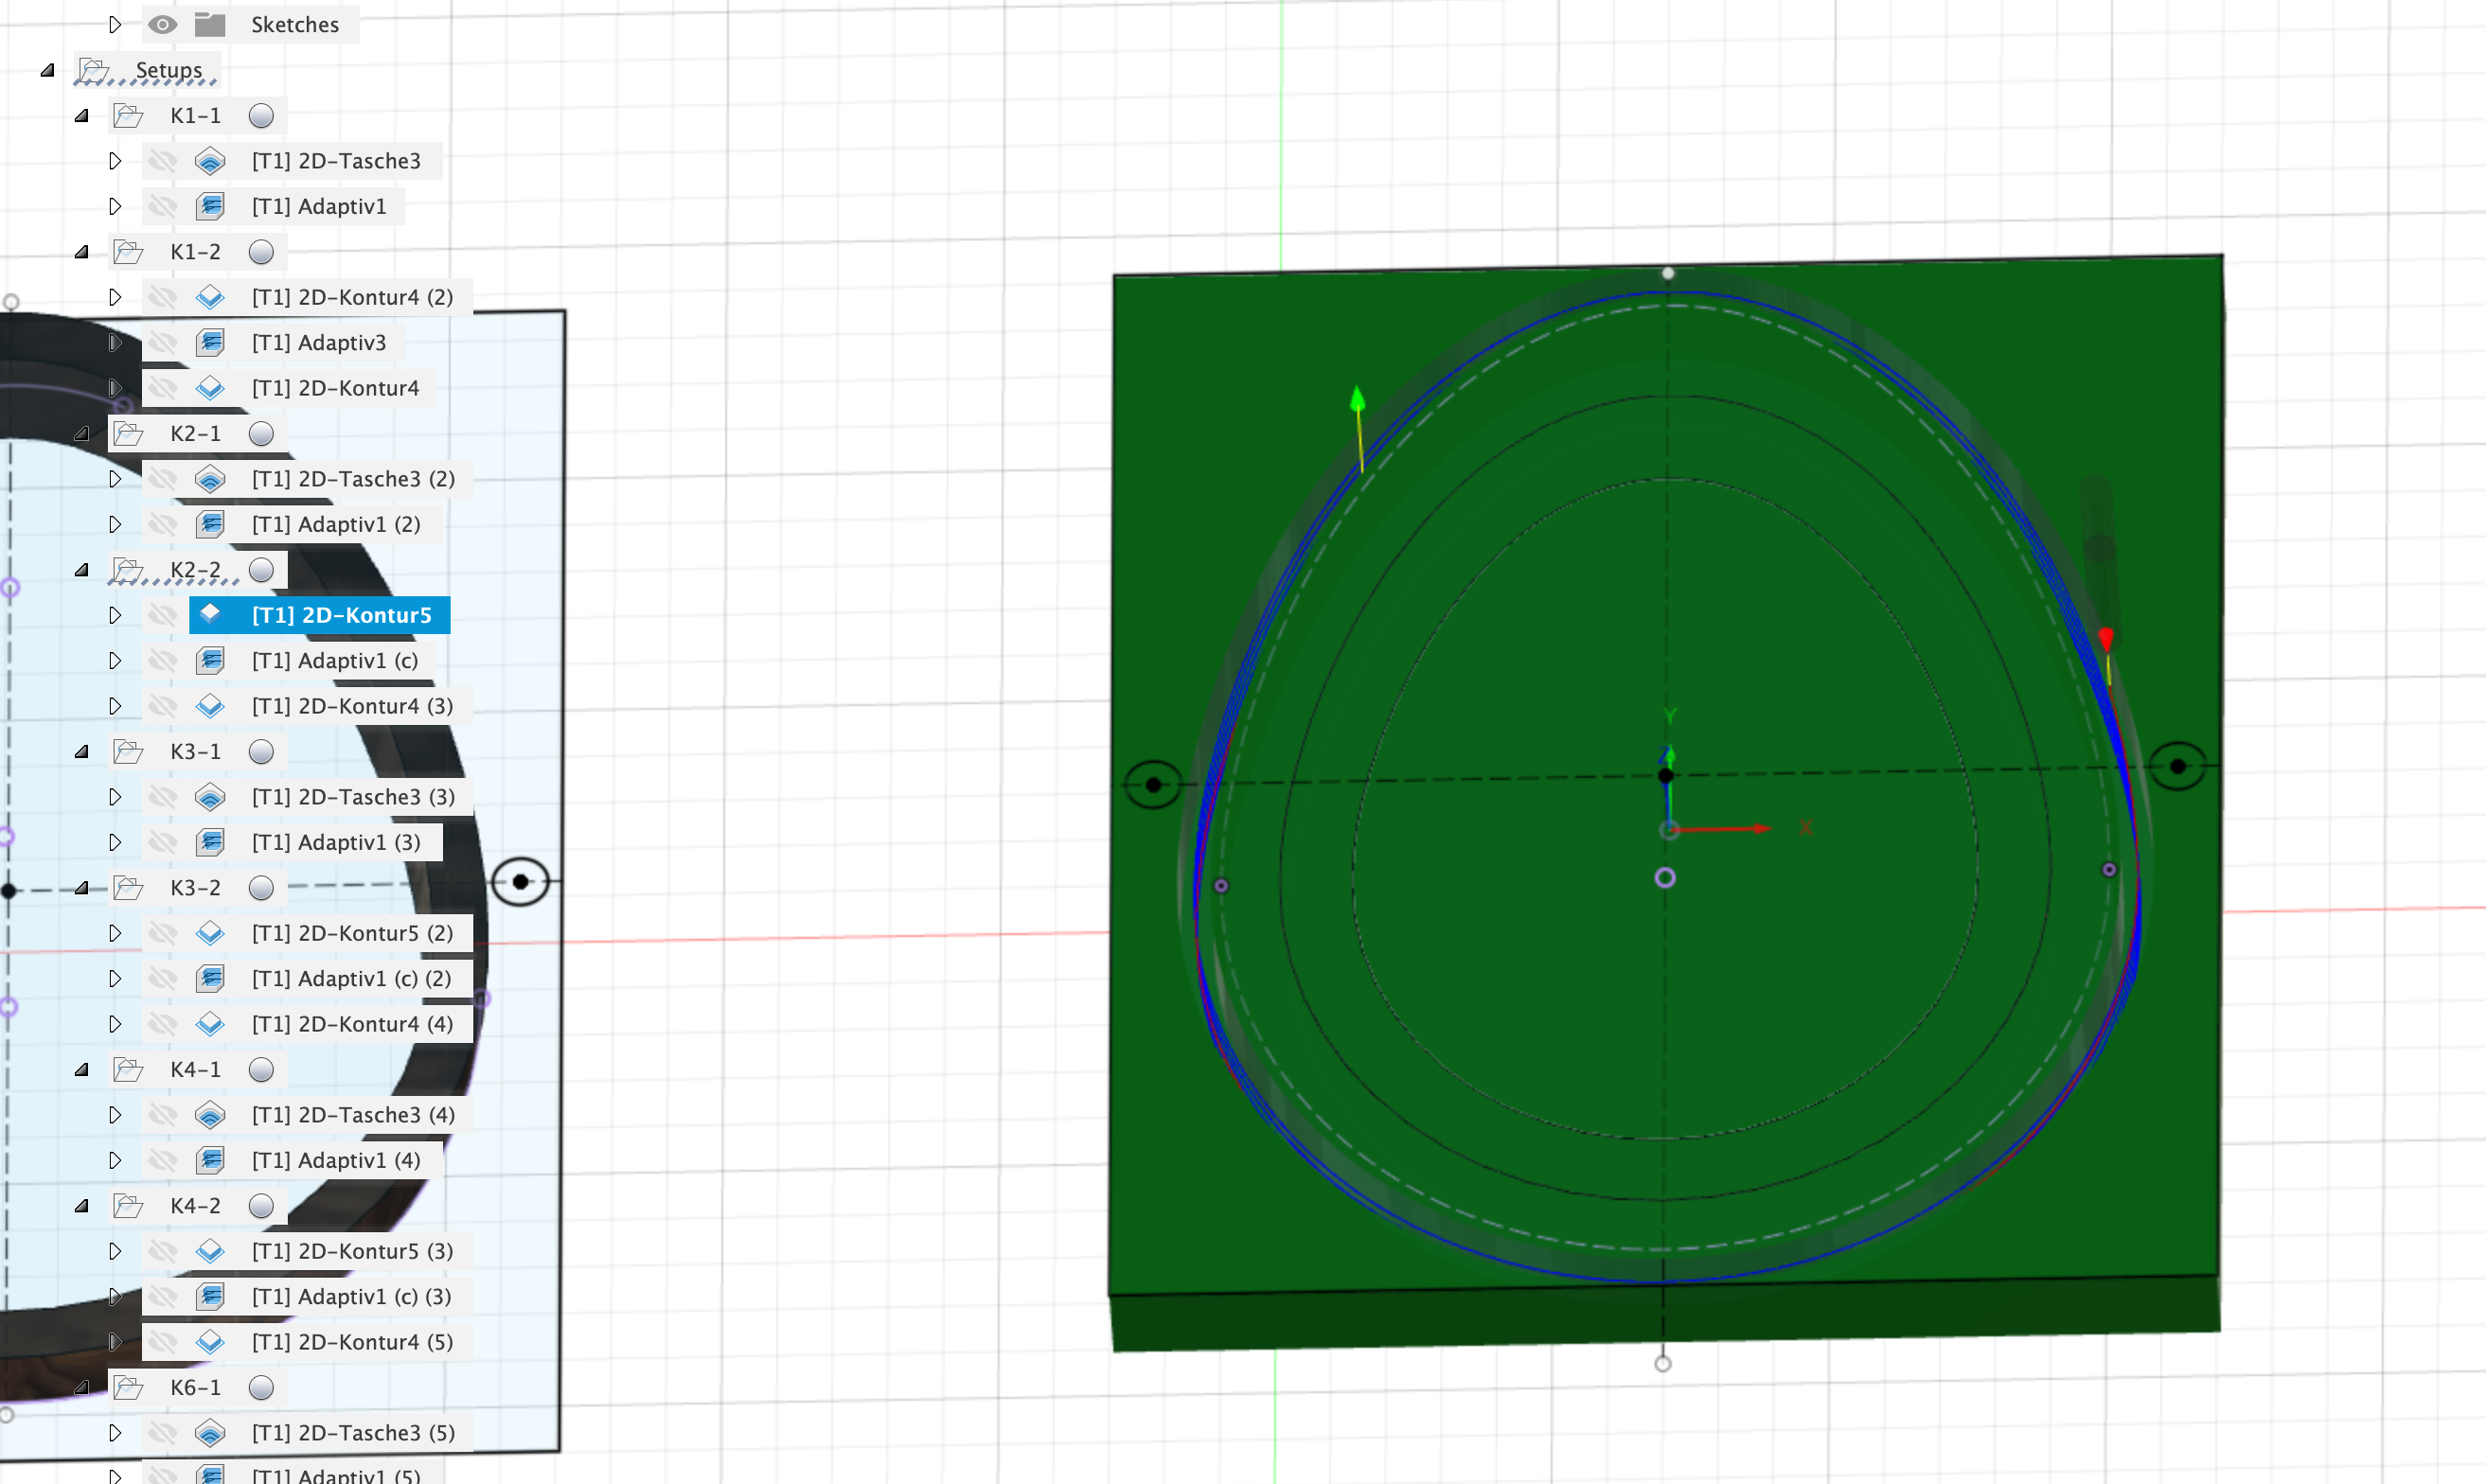This screenshot has height=1484, width=2486.
Task: Click the Adaptiv1 clearing operation icon
Action: (211, 206)
